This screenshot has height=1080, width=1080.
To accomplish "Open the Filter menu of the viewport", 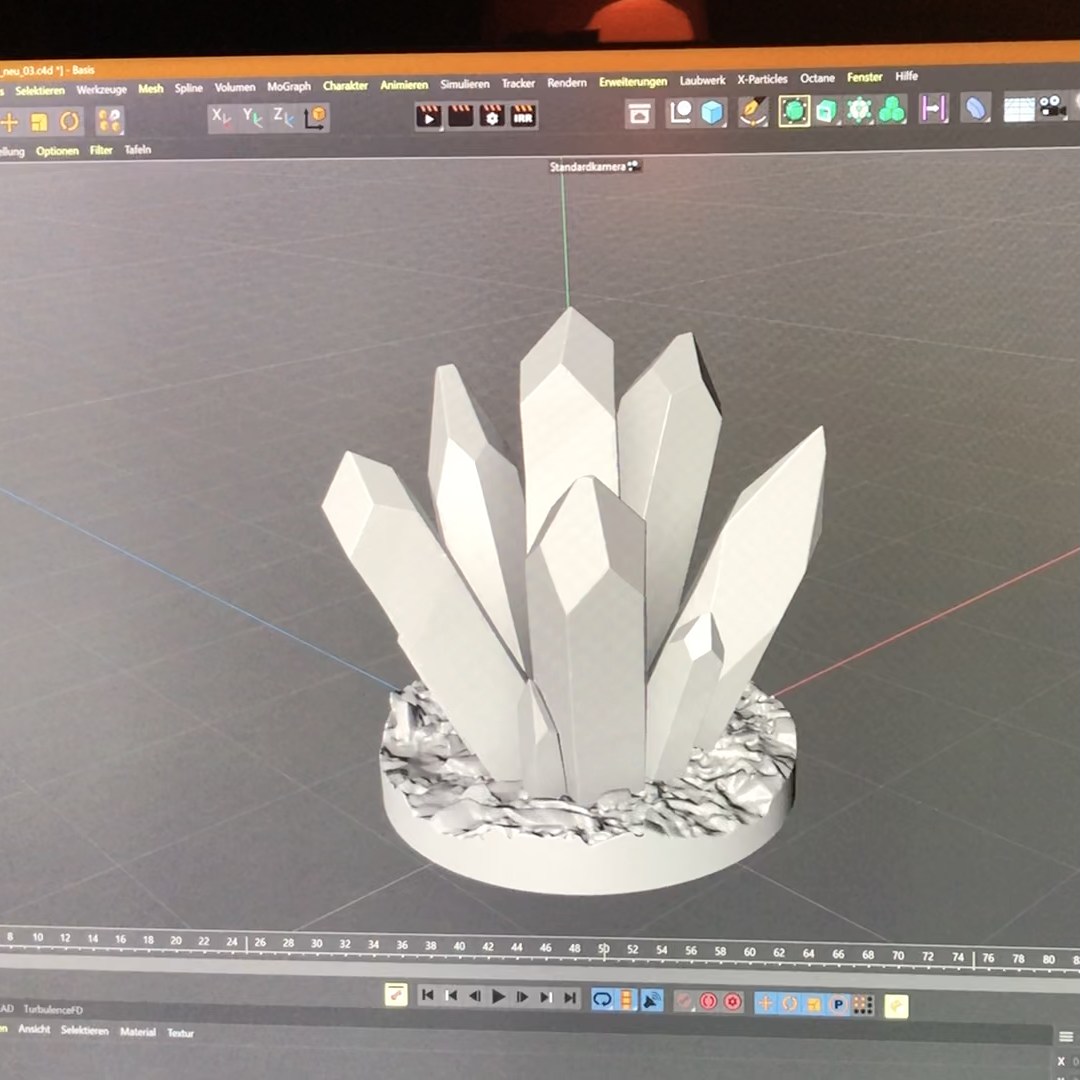I will coord(101,150).
